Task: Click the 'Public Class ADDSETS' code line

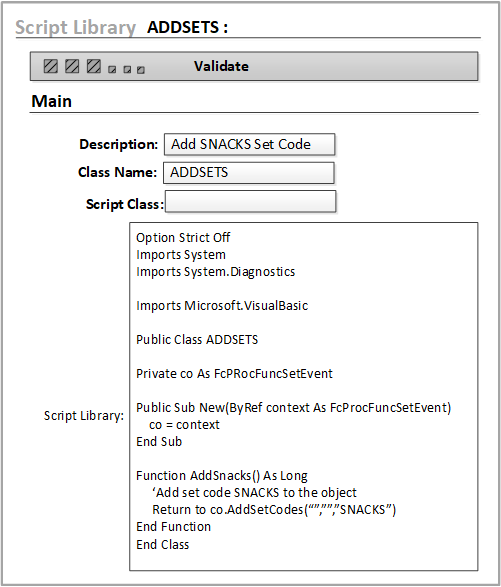Action: tap(197, 340)
